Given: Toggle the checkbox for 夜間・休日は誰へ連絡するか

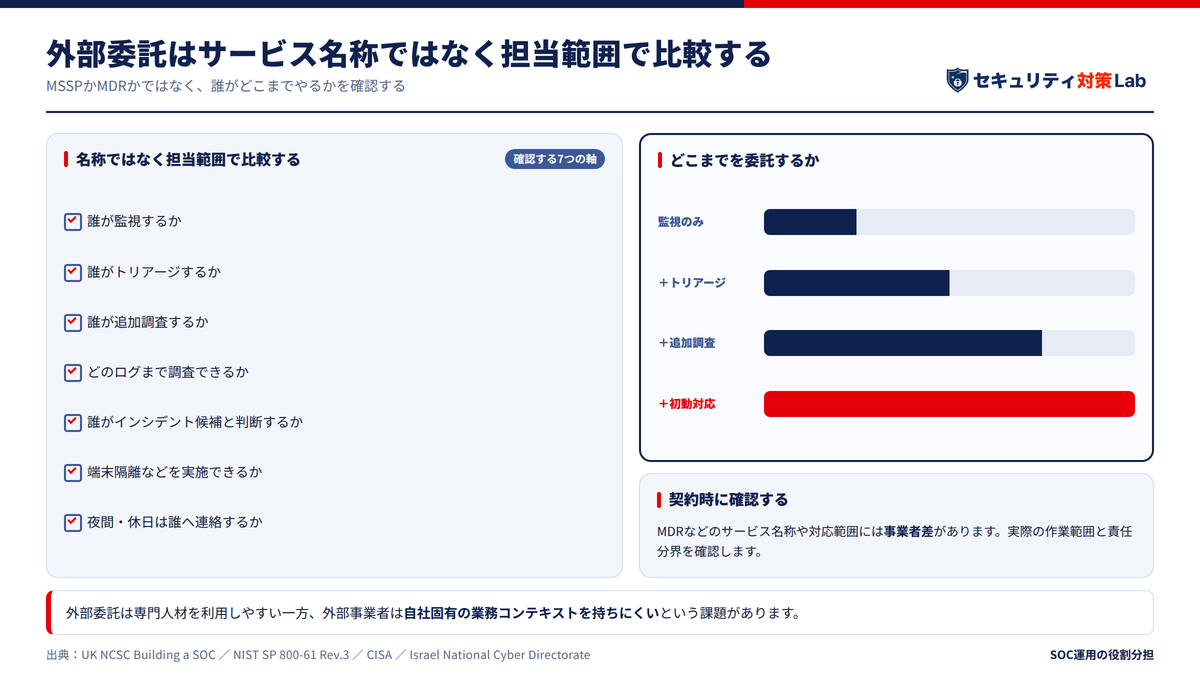Looking at the screenshot, I should [x=73, y=522].
